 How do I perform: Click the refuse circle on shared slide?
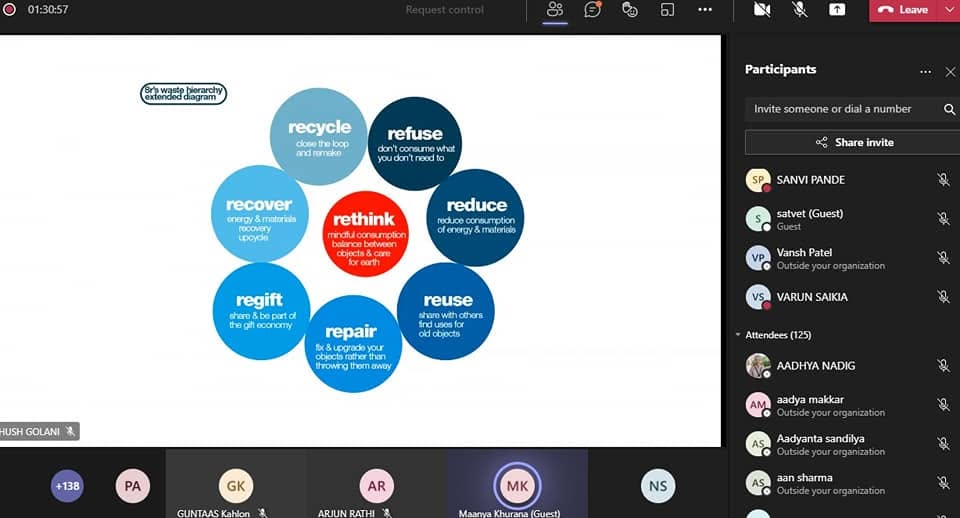tap(414, 144)
